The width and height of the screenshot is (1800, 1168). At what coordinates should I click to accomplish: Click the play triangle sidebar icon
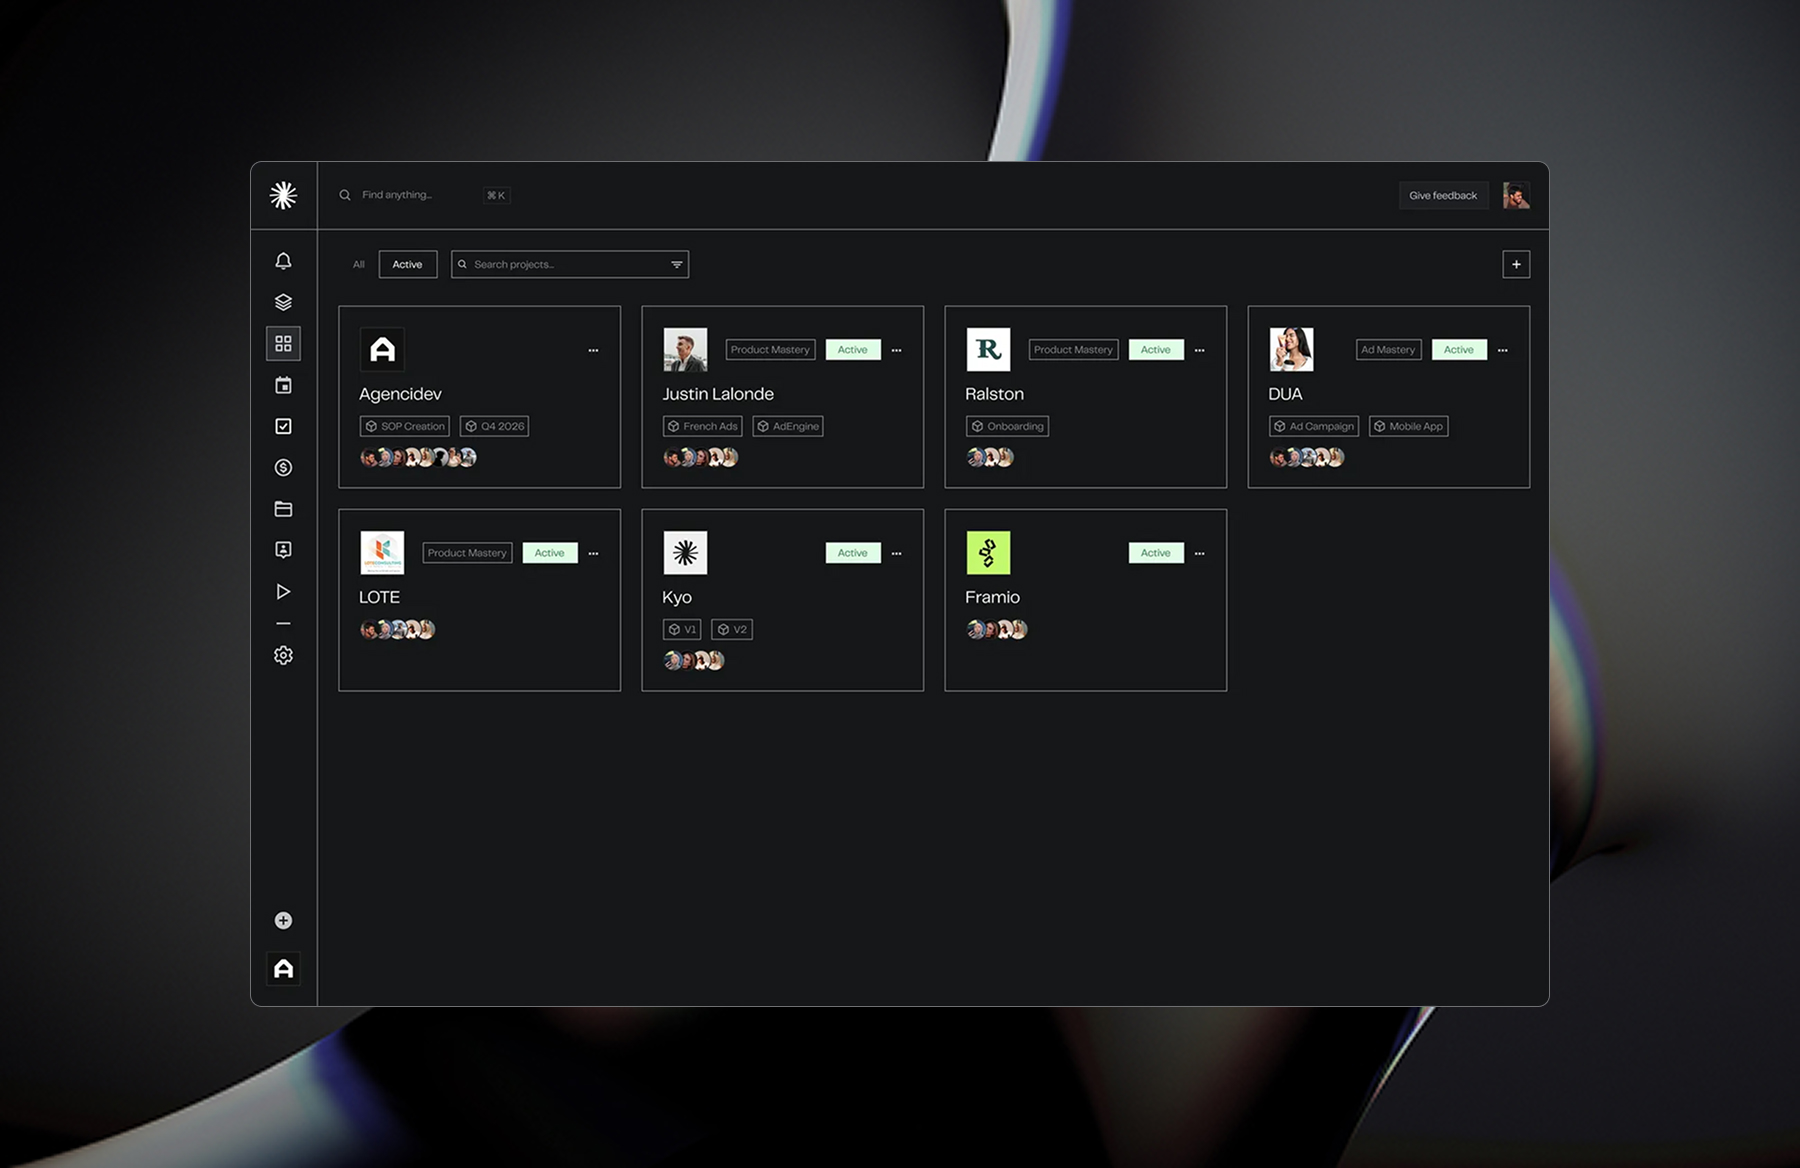click(x=283, y=592)
